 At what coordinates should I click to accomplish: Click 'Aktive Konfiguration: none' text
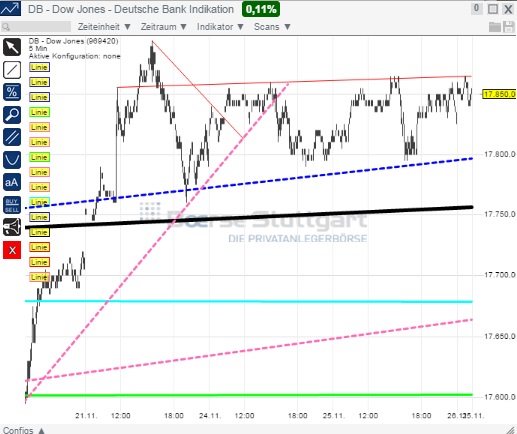(x=74, y=56)
